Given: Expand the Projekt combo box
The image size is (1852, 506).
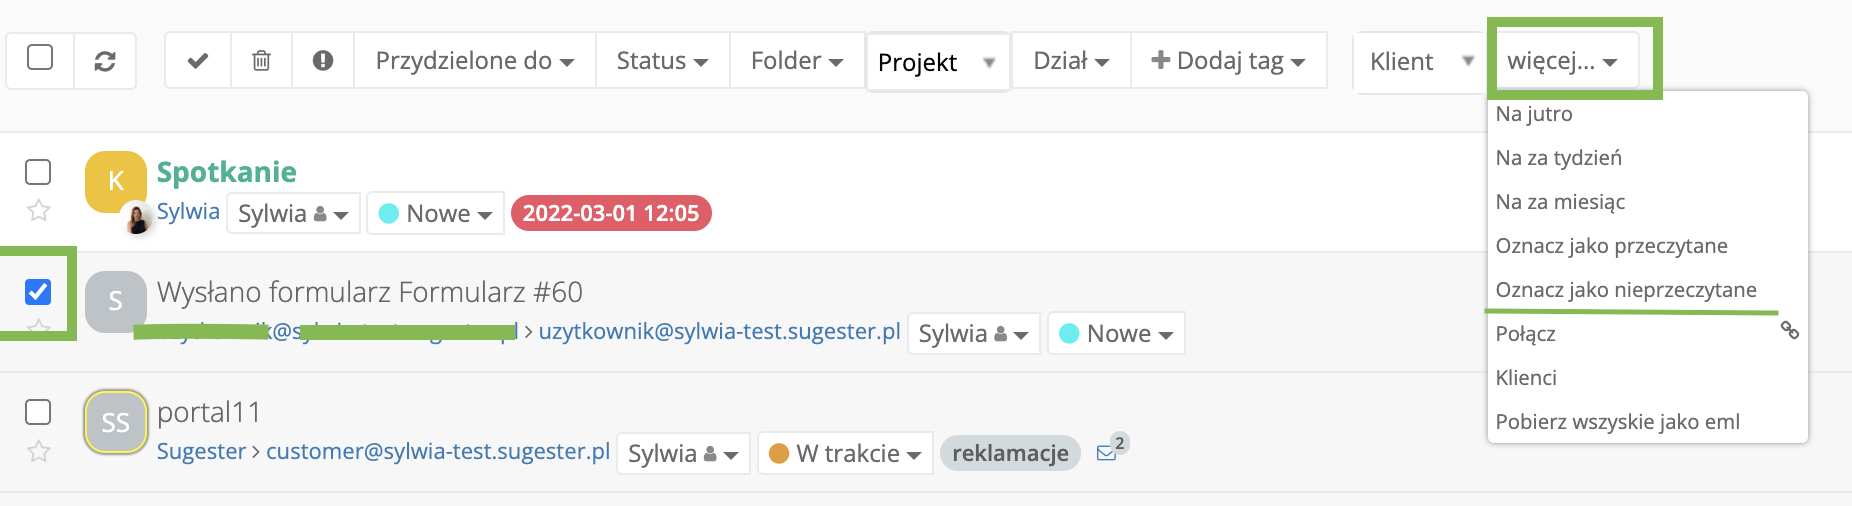Looking at the screenshot, I should coord(937,63).
